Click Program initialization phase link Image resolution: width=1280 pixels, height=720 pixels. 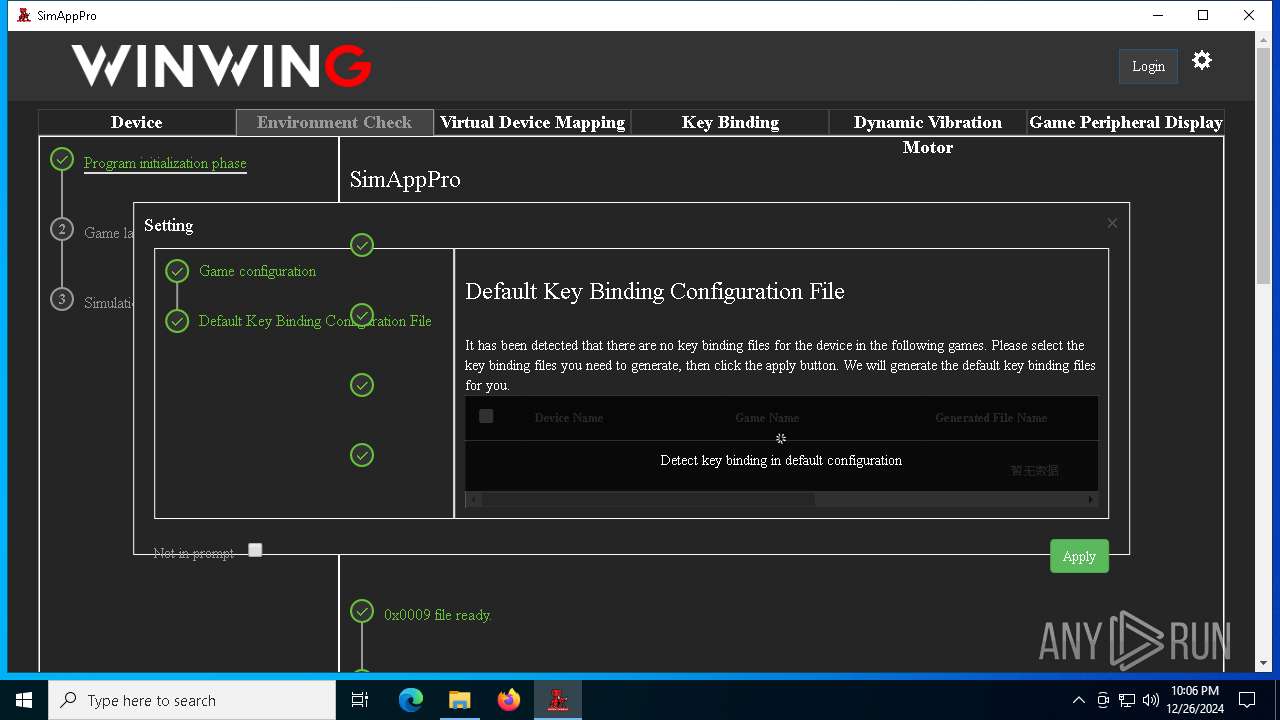coord(165,163)
